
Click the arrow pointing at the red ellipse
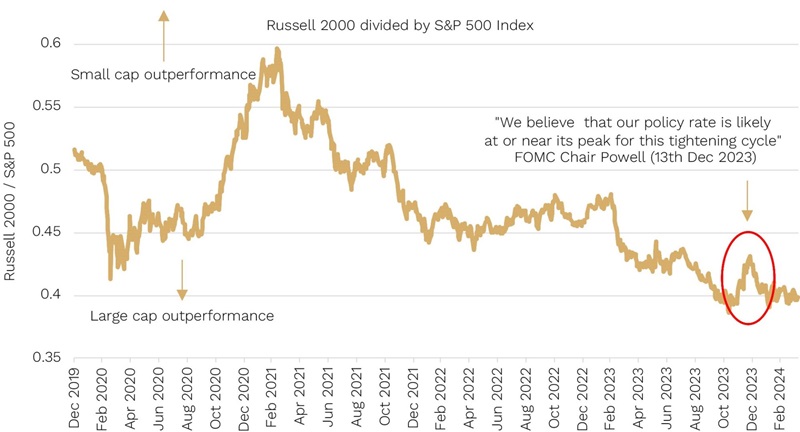point(745,203)
